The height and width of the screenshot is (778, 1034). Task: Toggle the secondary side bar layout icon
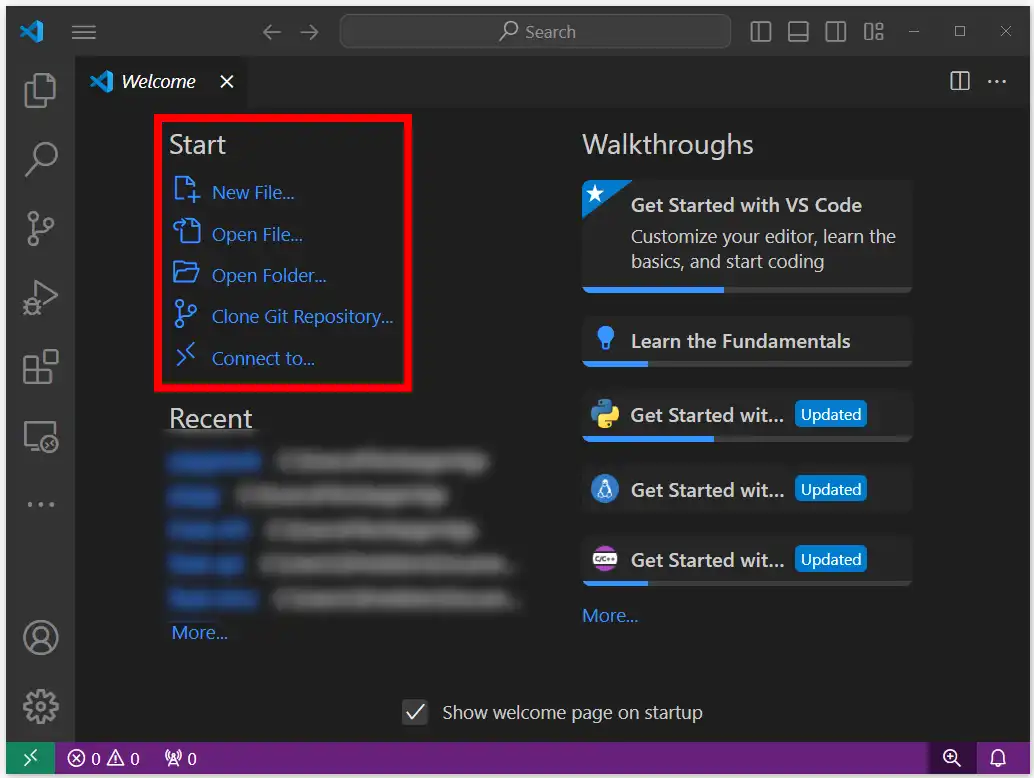tap(836, 31)
